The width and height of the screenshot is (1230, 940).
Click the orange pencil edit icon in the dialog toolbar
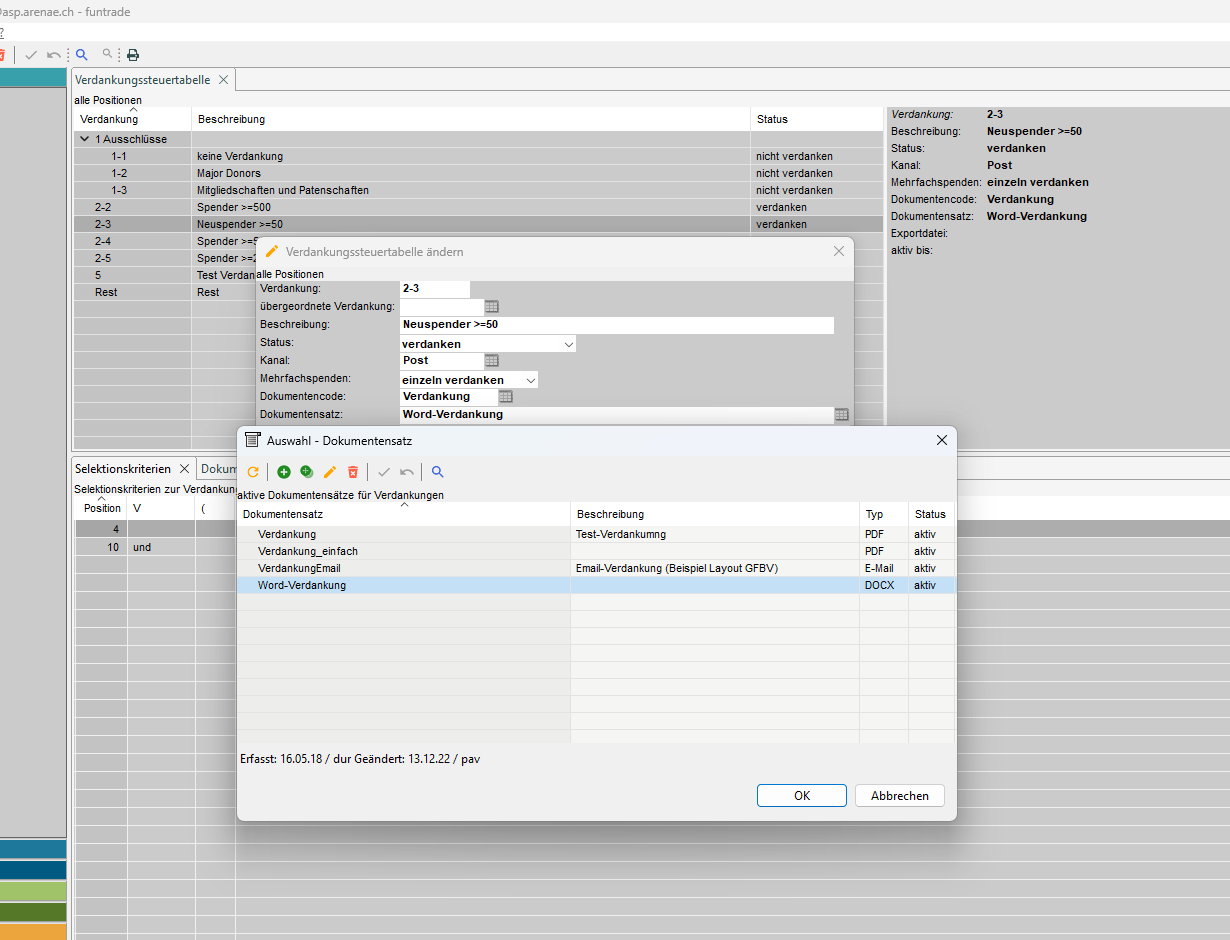click(x=330, y=472)
